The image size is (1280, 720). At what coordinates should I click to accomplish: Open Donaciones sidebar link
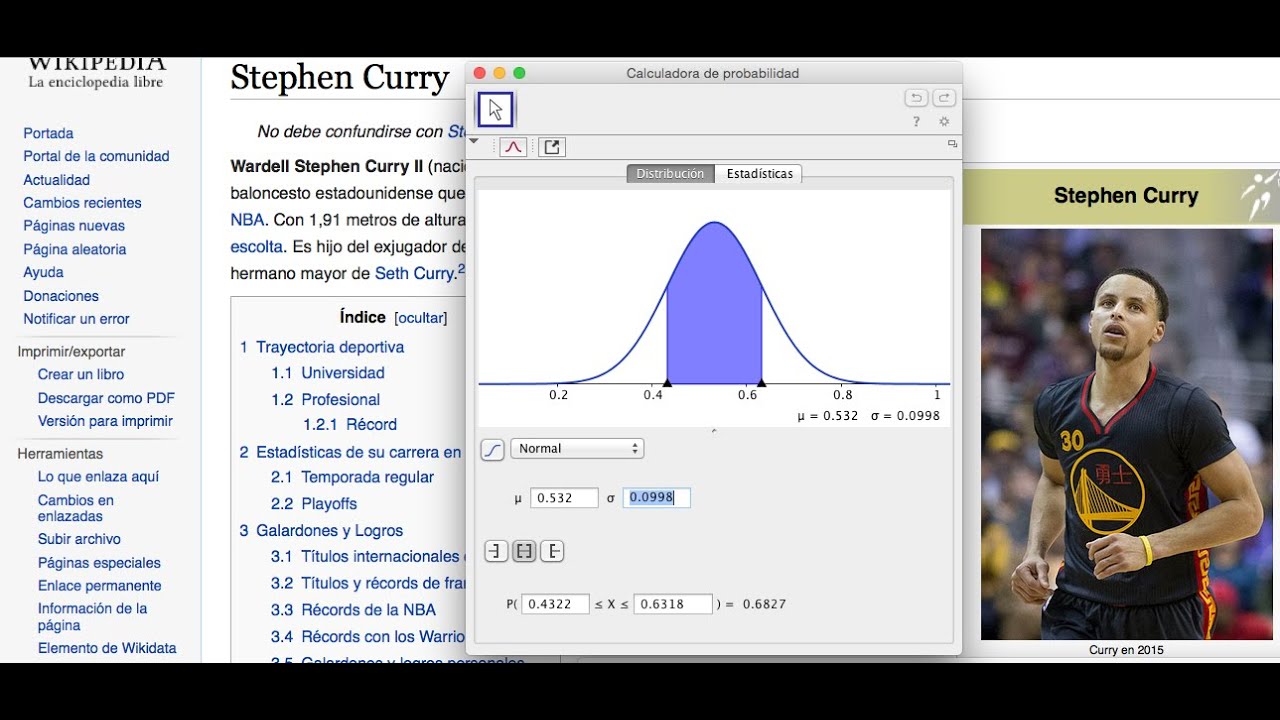coord(61,296)
